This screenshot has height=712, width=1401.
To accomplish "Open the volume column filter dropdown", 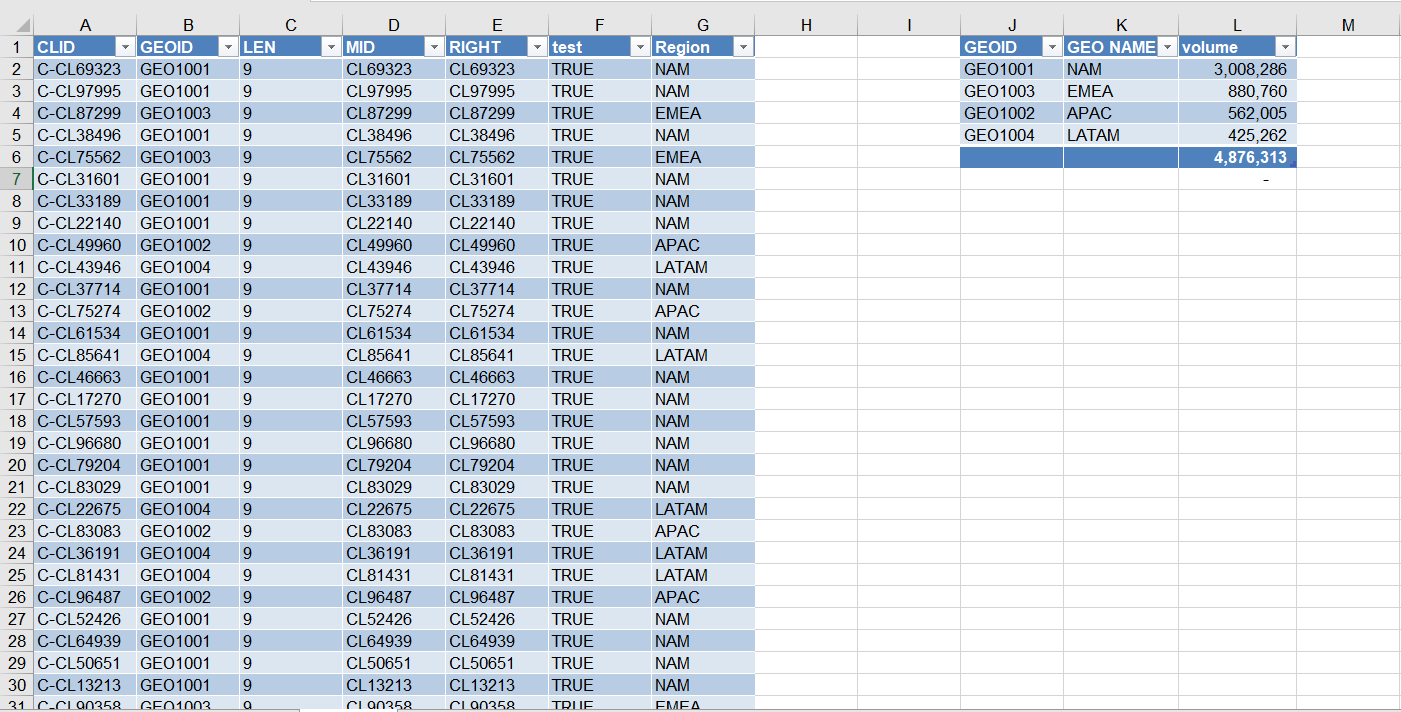I will [x=1285, y=47].
